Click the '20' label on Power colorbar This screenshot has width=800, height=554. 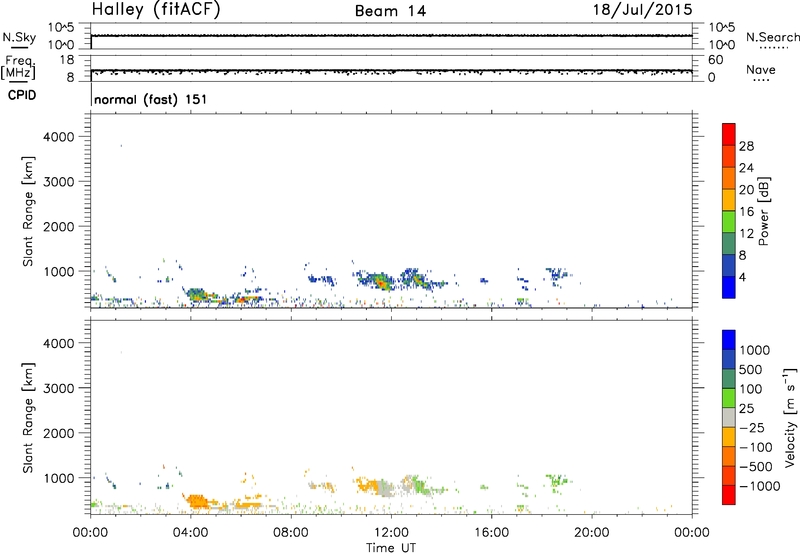[746, 190]
